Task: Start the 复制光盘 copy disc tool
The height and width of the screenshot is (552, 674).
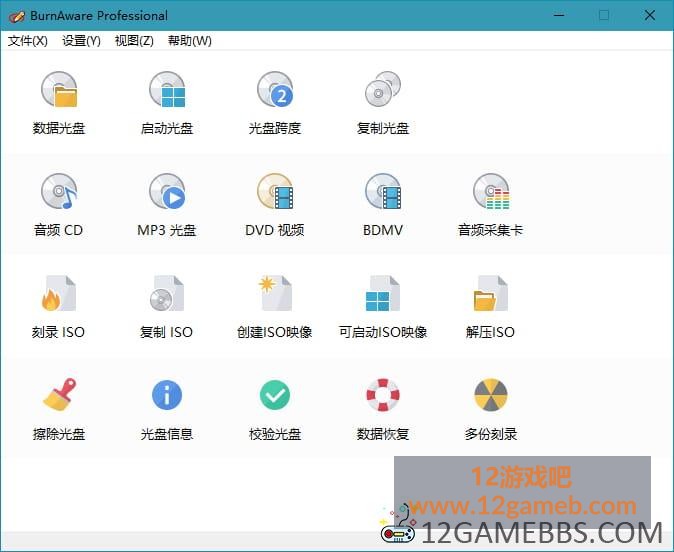Action: [x=383, y=103]
